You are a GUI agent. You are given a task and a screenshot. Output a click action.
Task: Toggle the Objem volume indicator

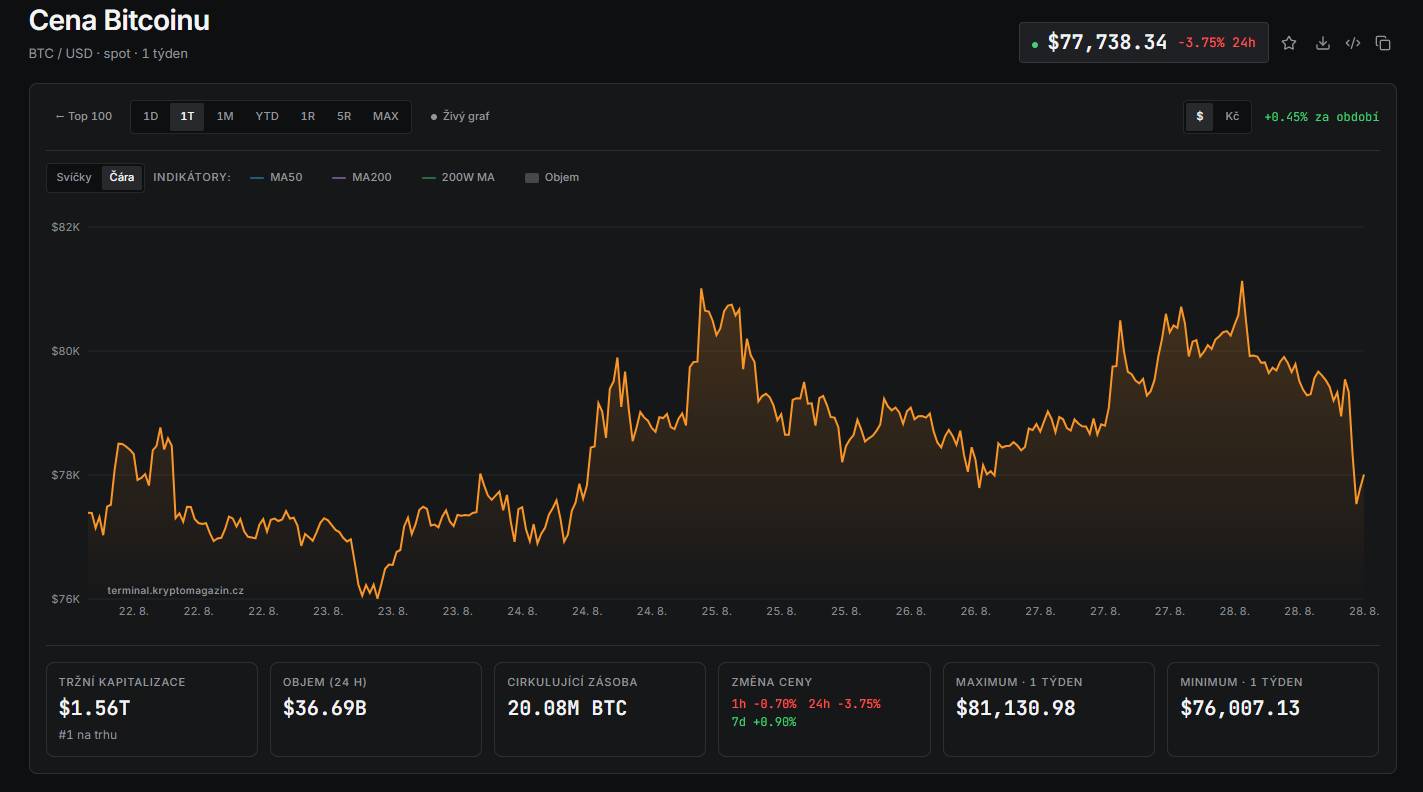tap(552, 177)
